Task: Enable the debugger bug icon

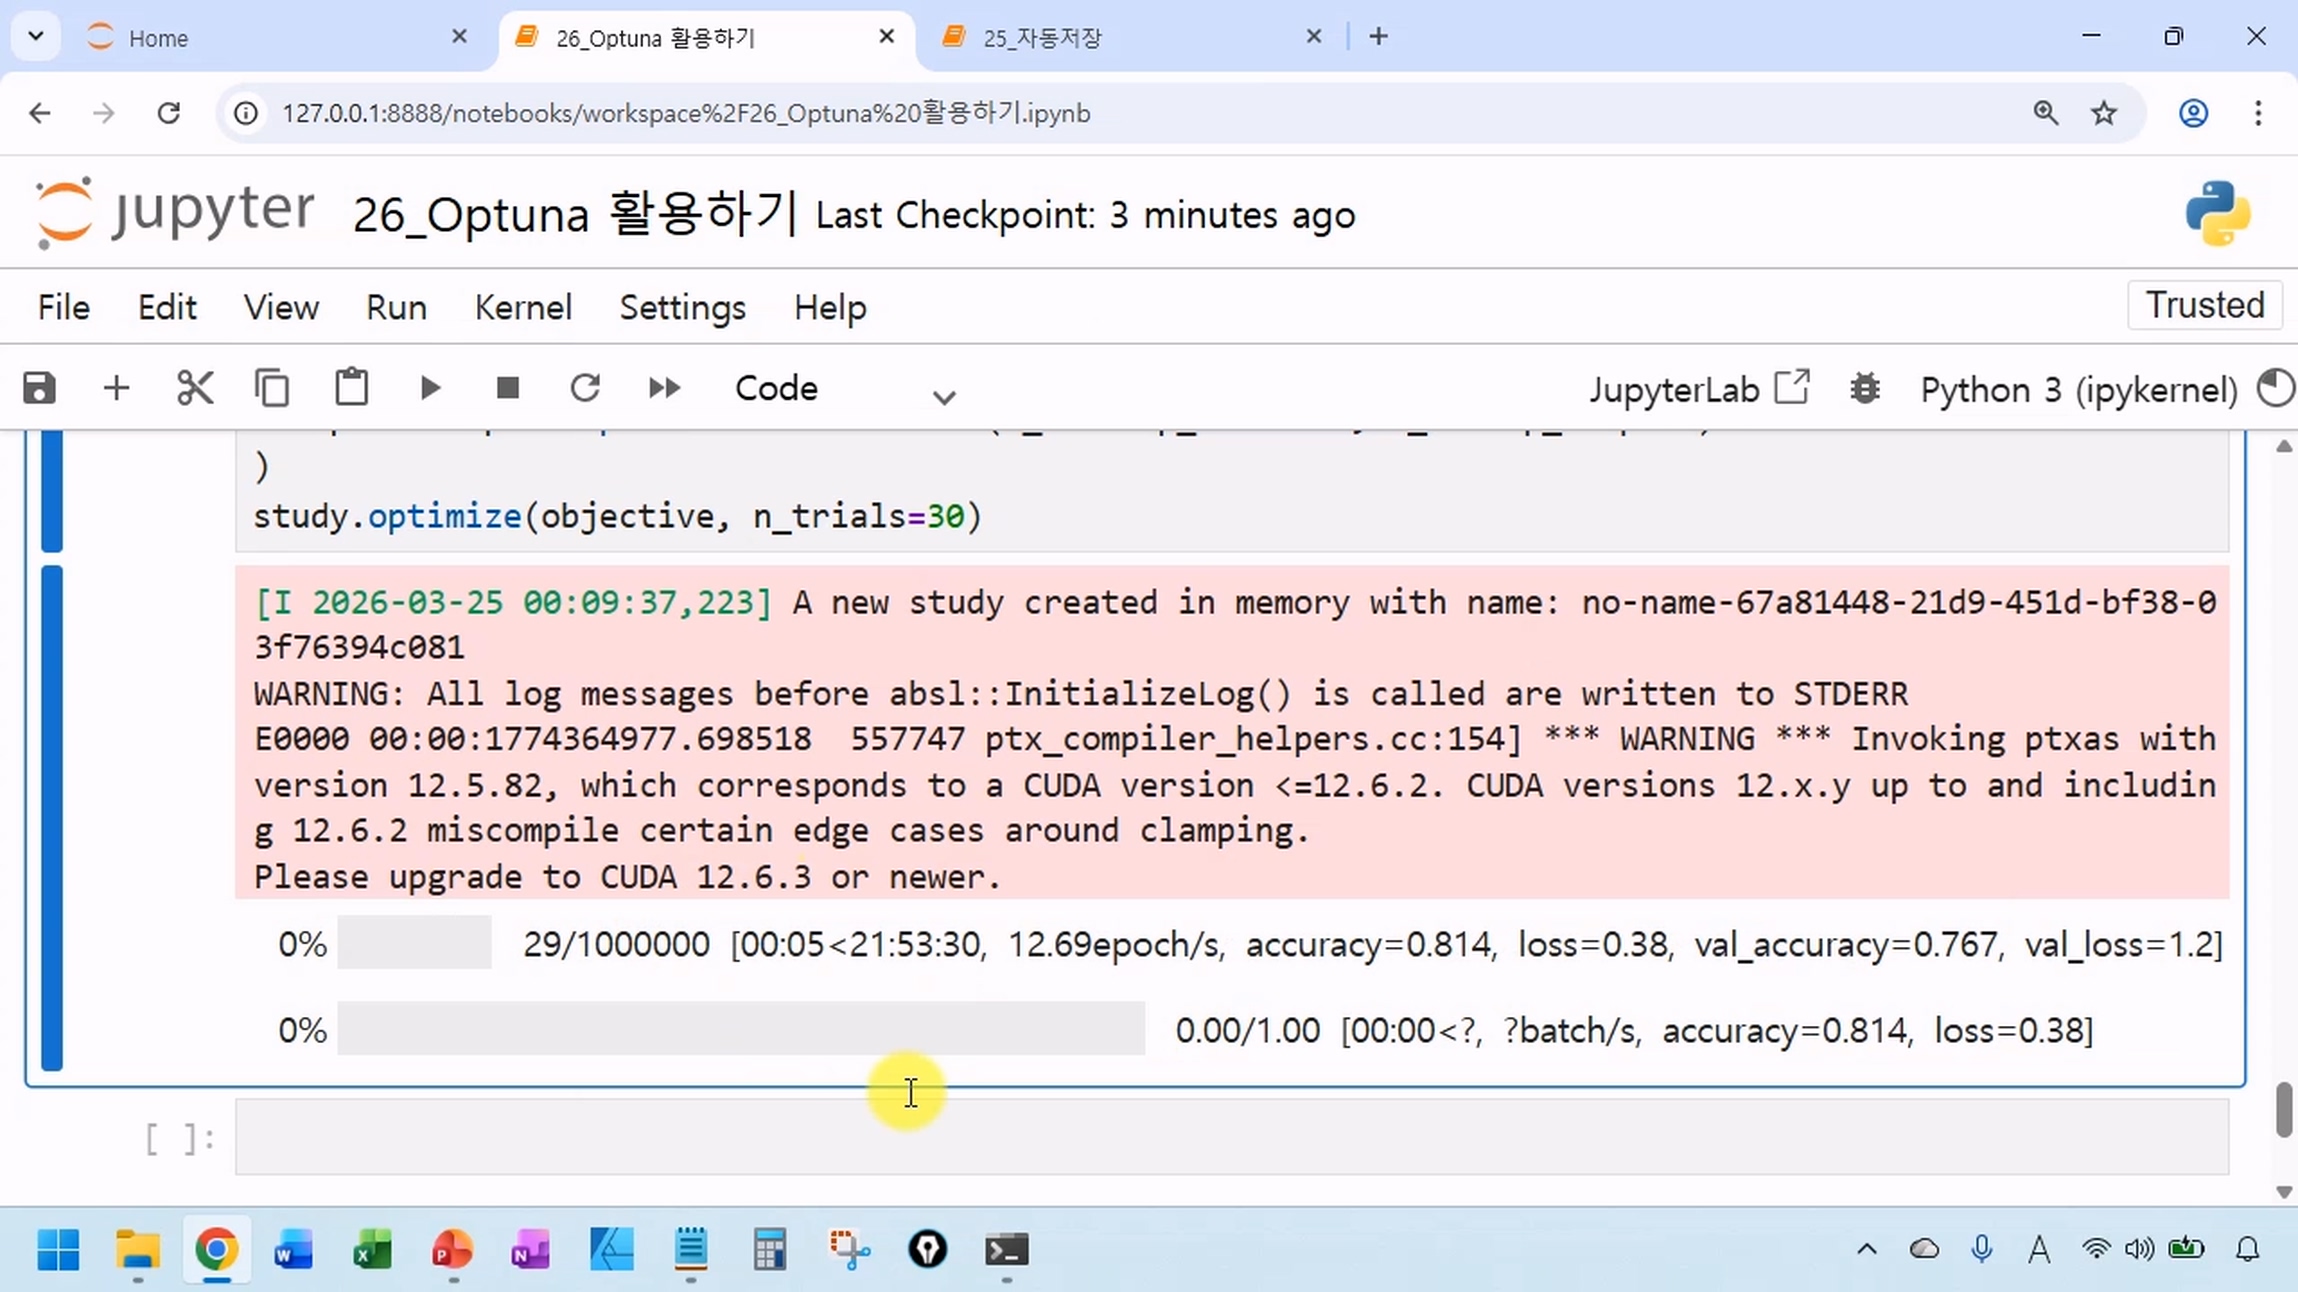Action: point(1864,388)
